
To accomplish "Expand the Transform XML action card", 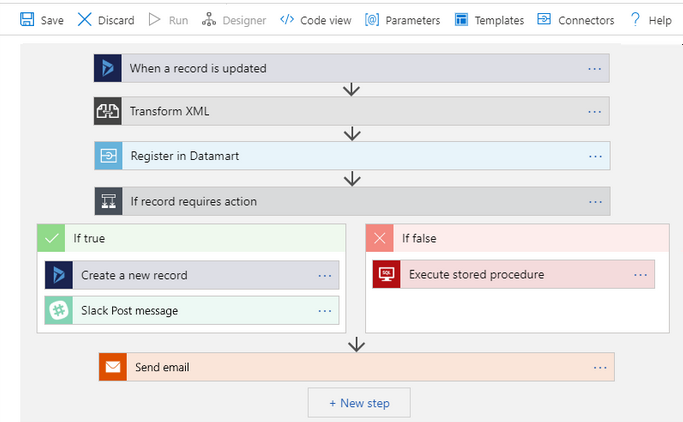I will (x=352, y=111).
